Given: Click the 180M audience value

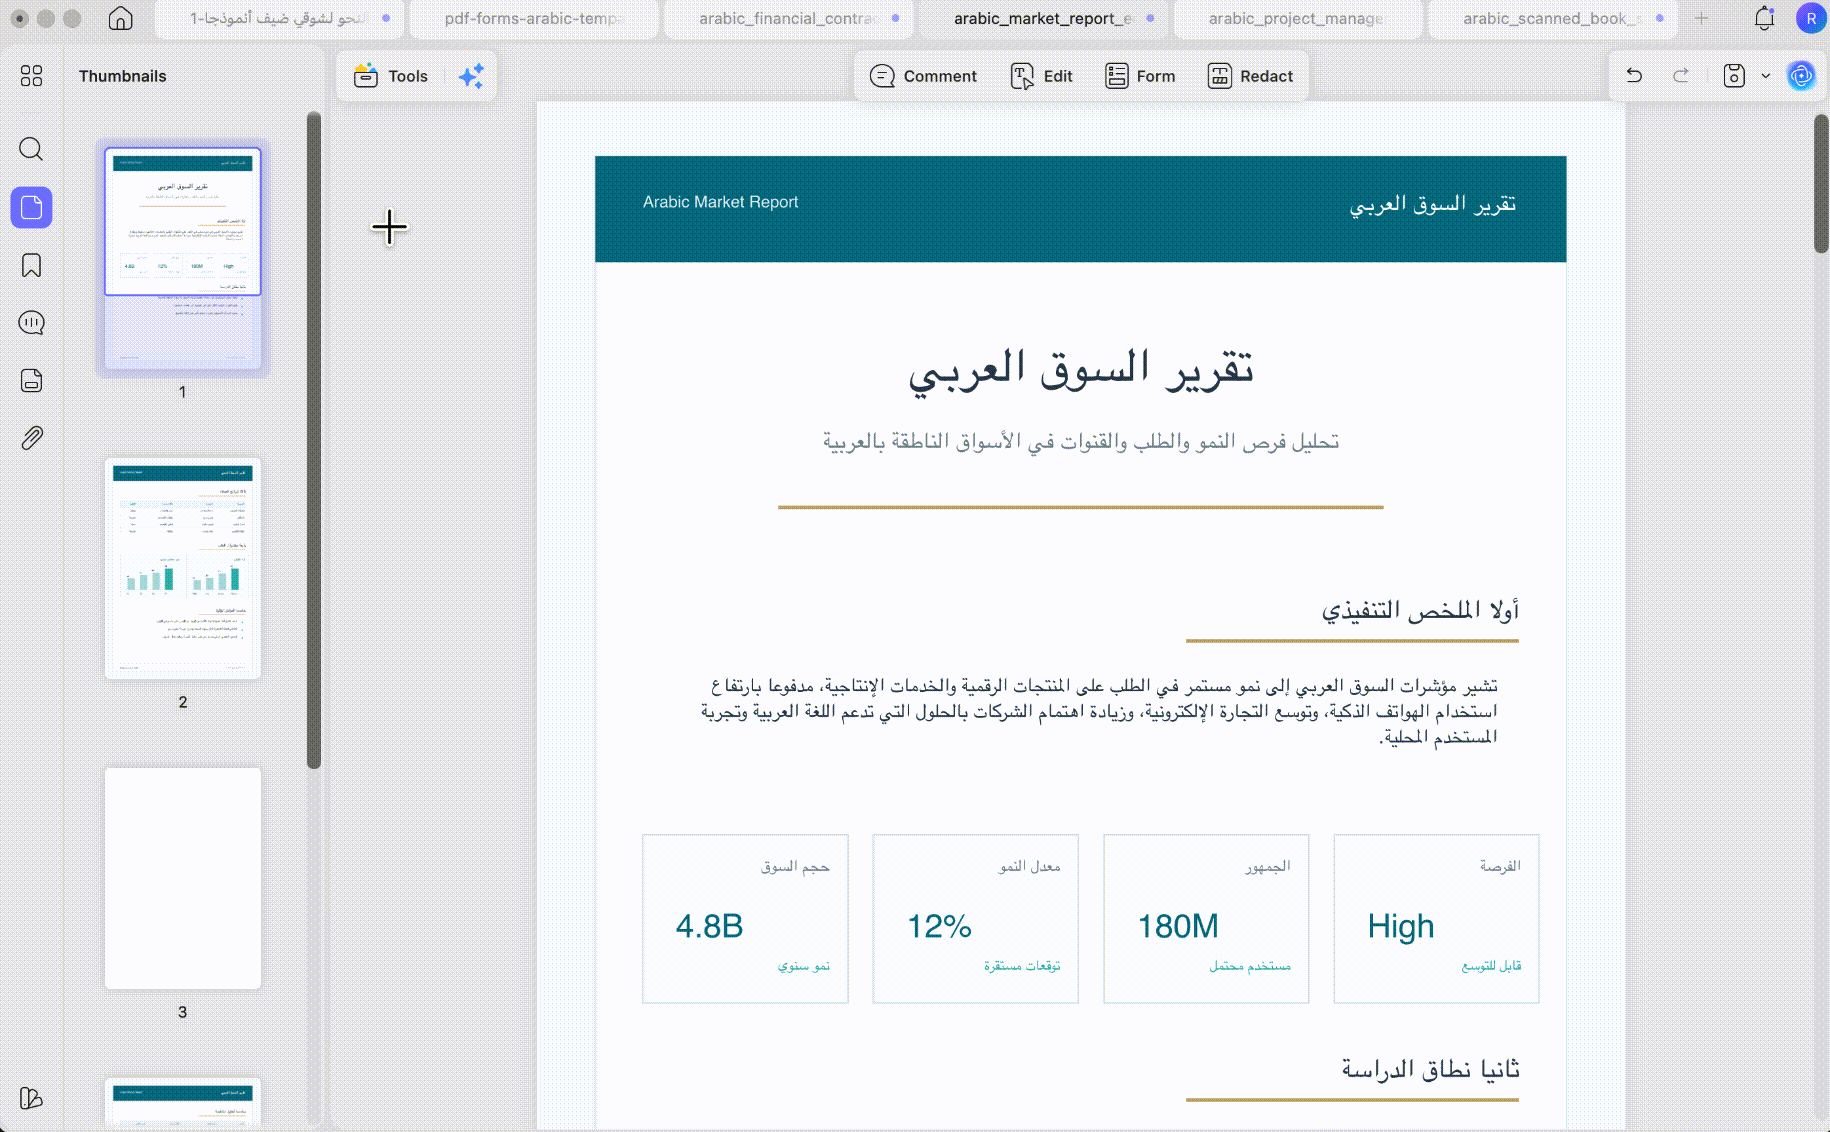Looking at the screenshot, I should pyautogui.click(x=1178, y=926).
